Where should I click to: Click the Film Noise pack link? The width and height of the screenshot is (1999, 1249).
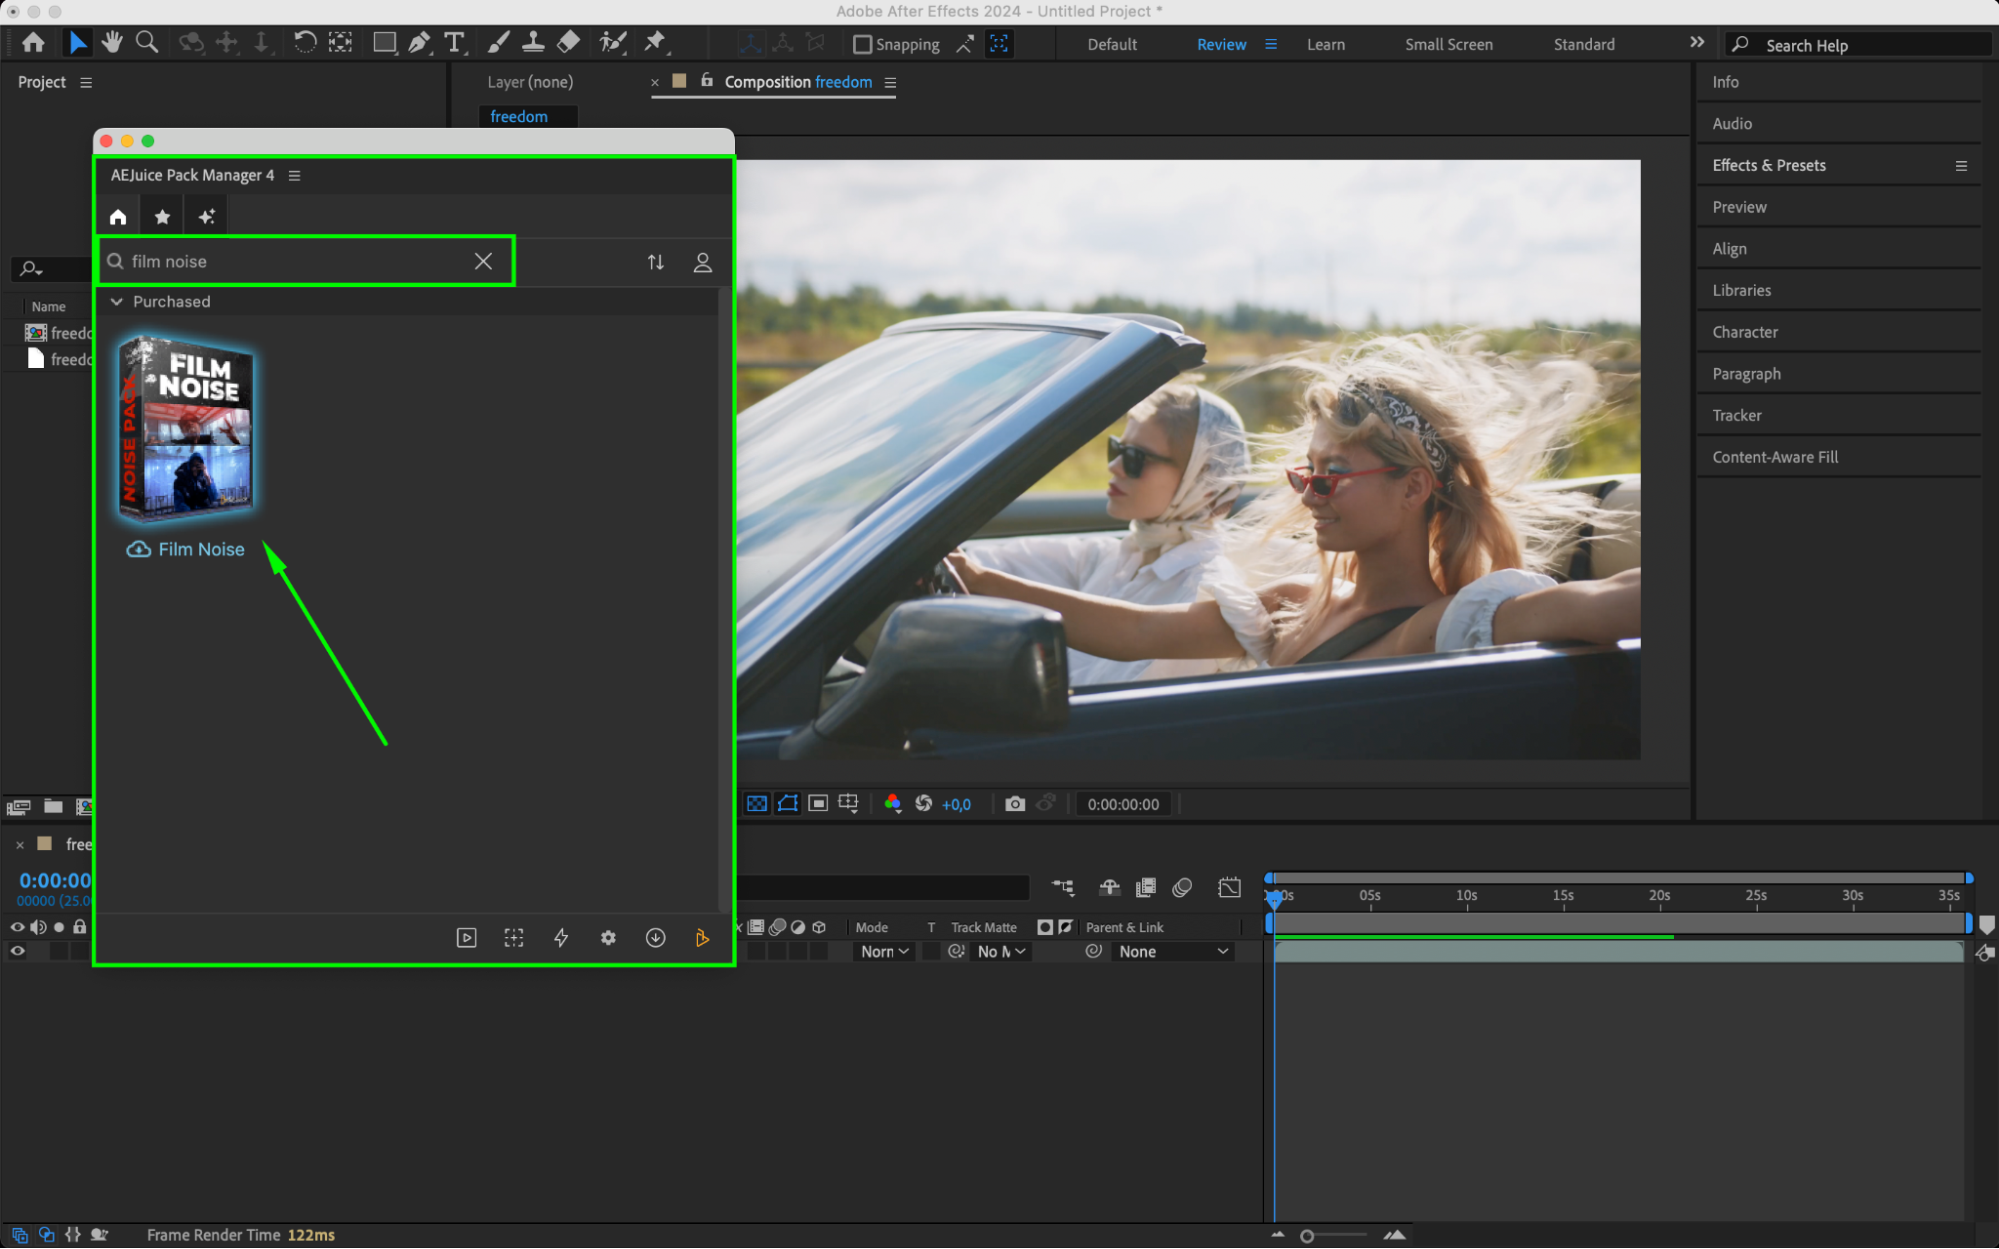[201, 550]
